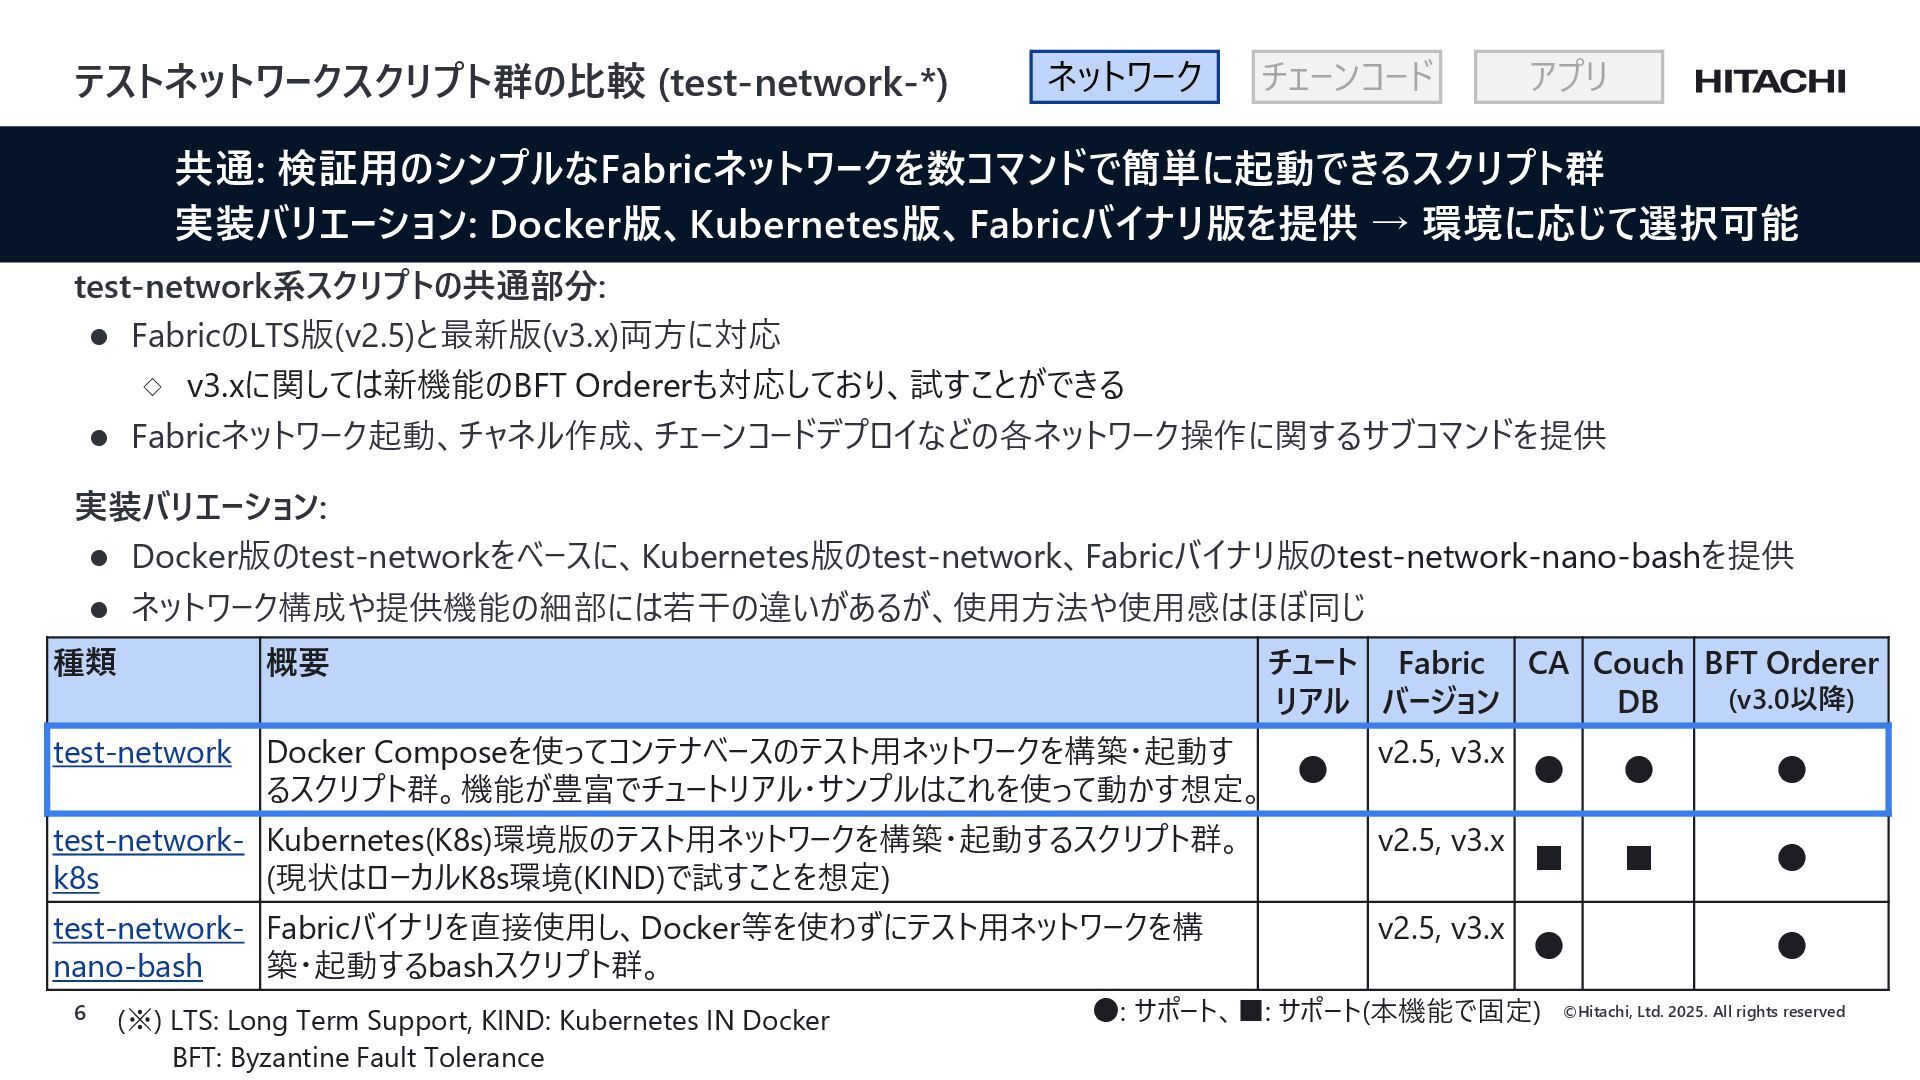Viewport: 1920px width, 1080px height.
Task: Click the legend circle for サポート
Action: coord(1105,1010)
